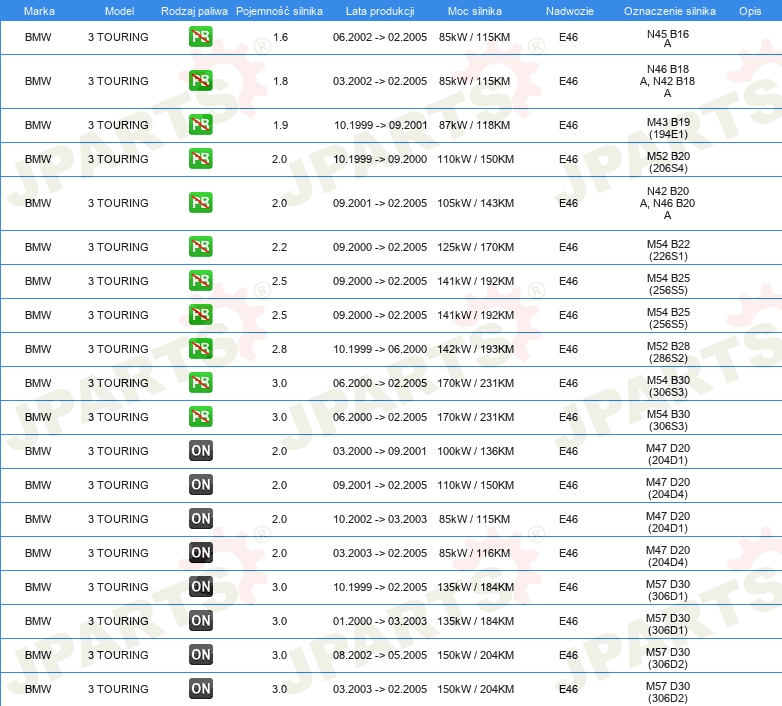Click the Pojemność silnika column header
This screenshot has height=706, width=782.
click(279, 10)
